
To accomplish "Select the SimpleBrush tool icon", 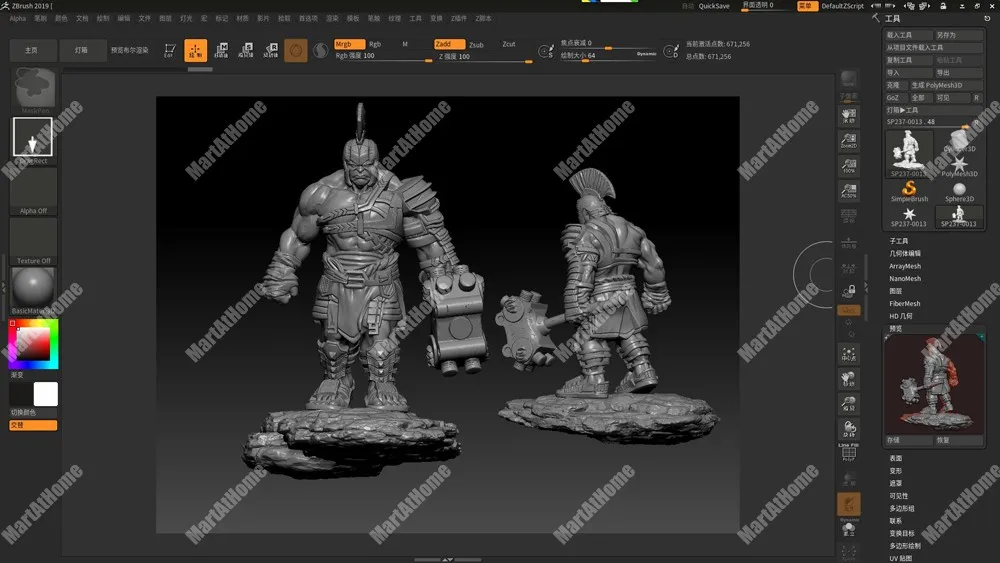I will [909, 191].
